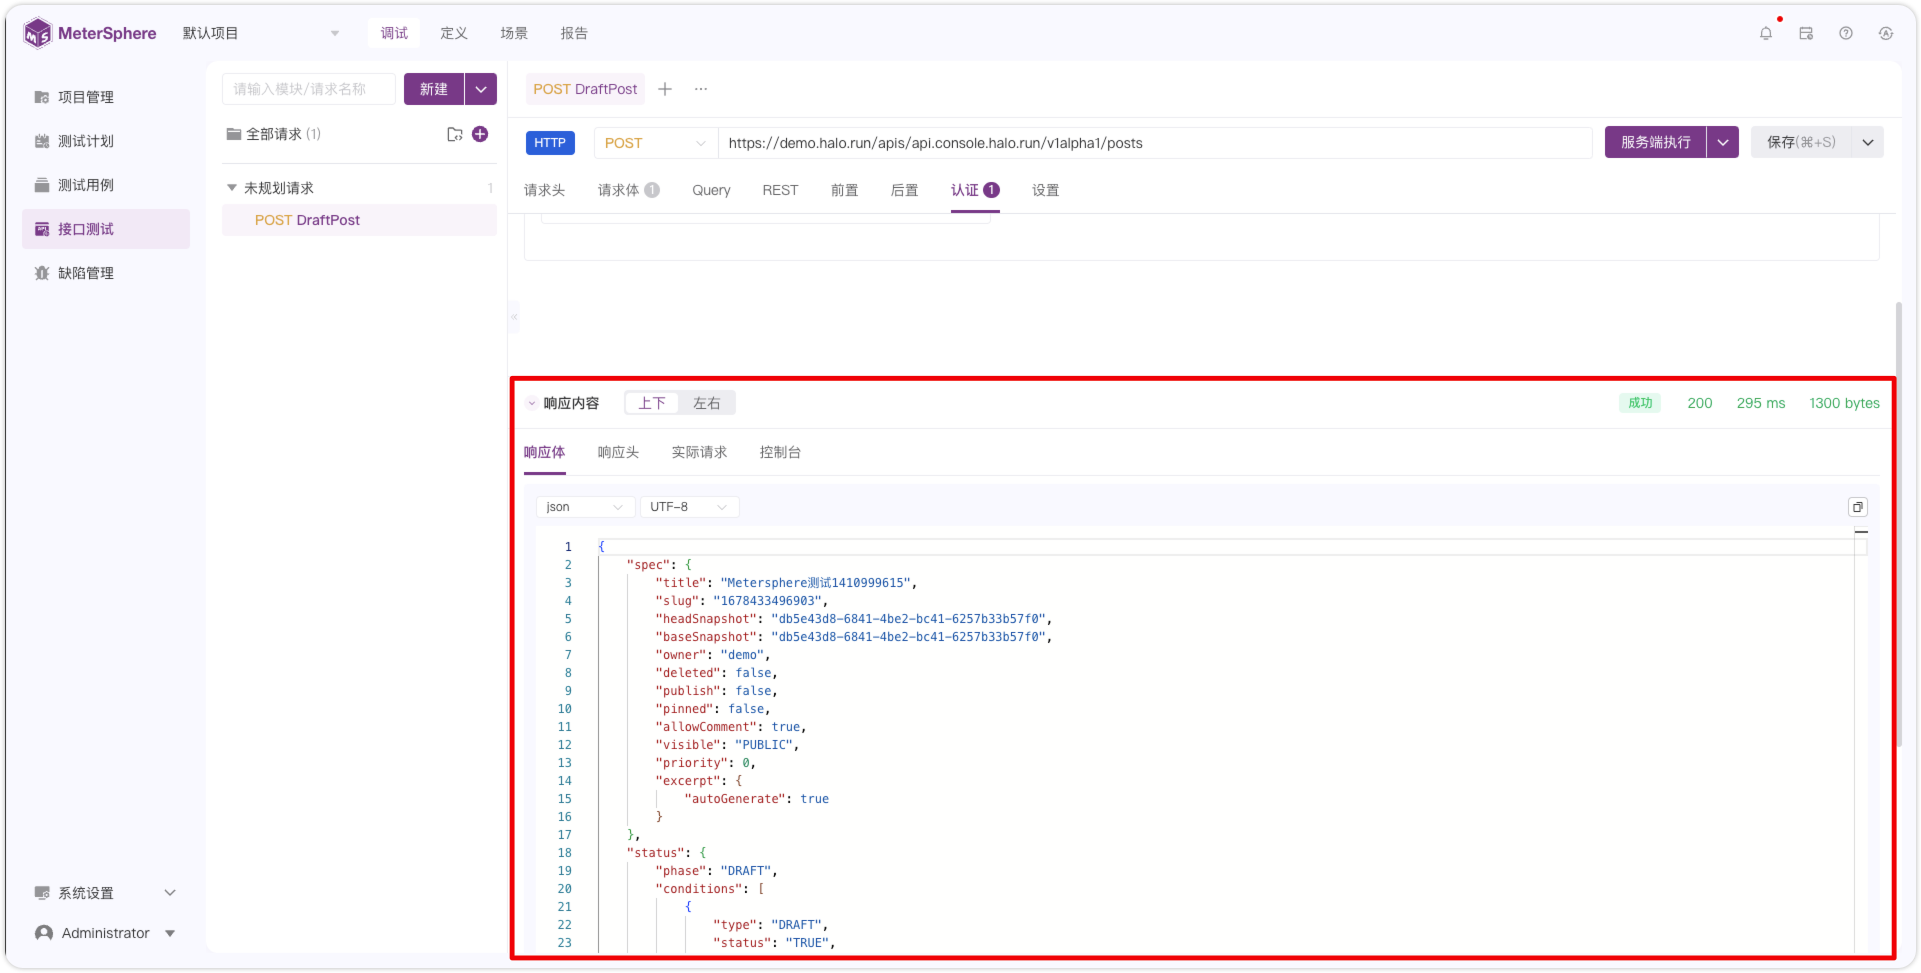Collapse the 未规划请求 tree node

232,188
